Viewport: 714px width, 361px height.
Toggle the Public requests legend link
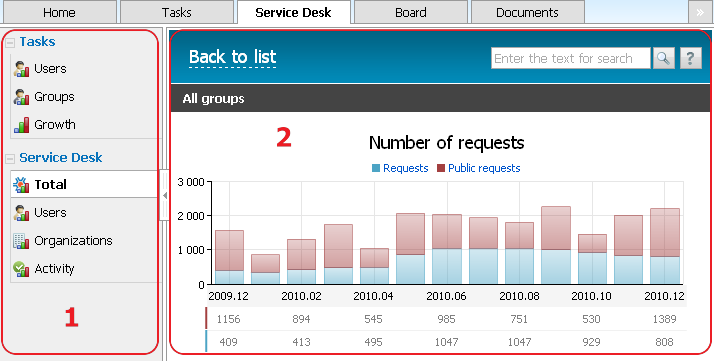coord(484,168)
